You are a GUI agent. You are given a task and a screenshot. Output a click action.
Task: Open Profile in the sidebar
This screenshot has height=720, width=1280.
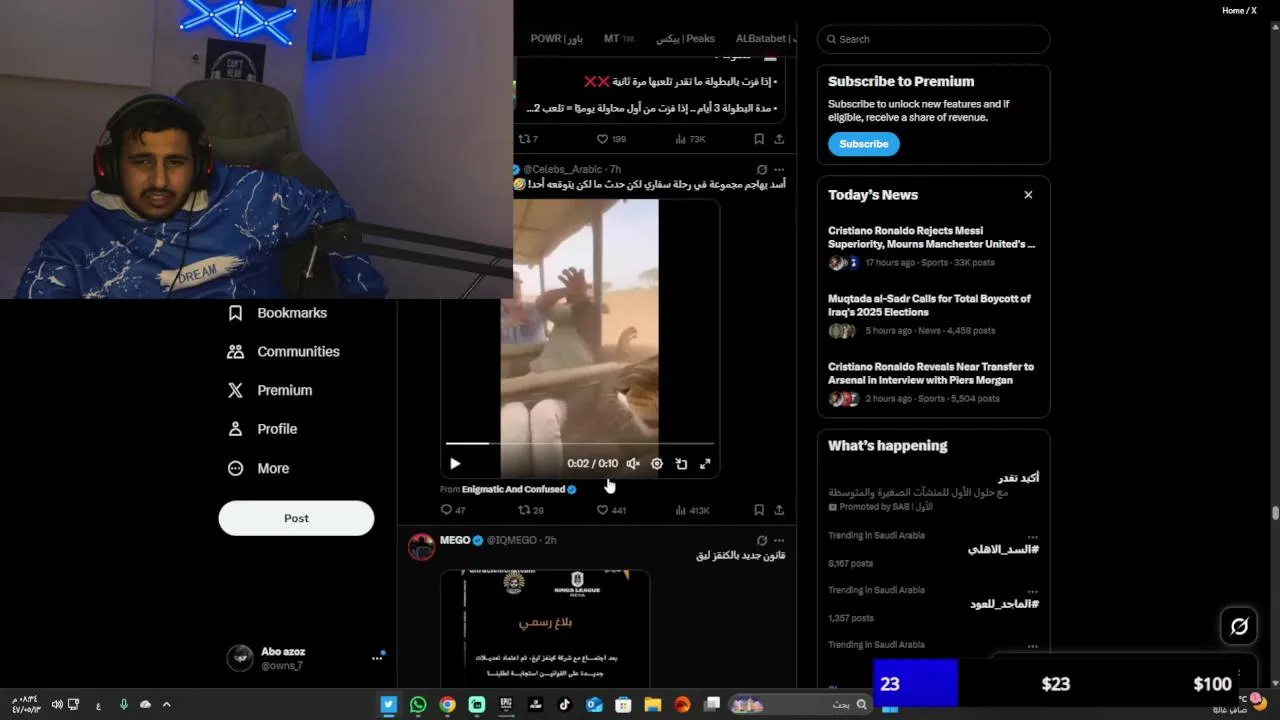pyautogui.click(x=263, y=429)
